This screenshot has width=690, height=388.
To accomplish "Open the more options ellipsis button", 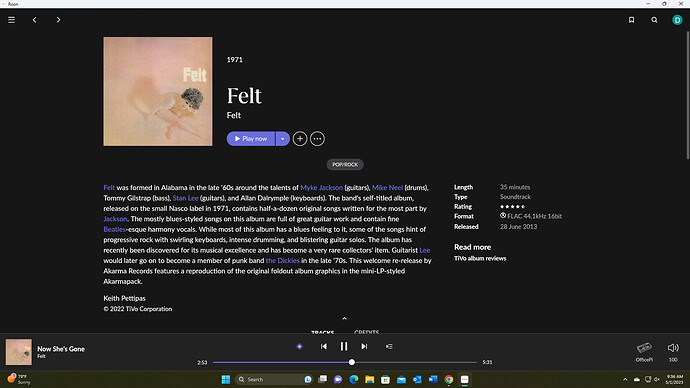I will [317, 139].
